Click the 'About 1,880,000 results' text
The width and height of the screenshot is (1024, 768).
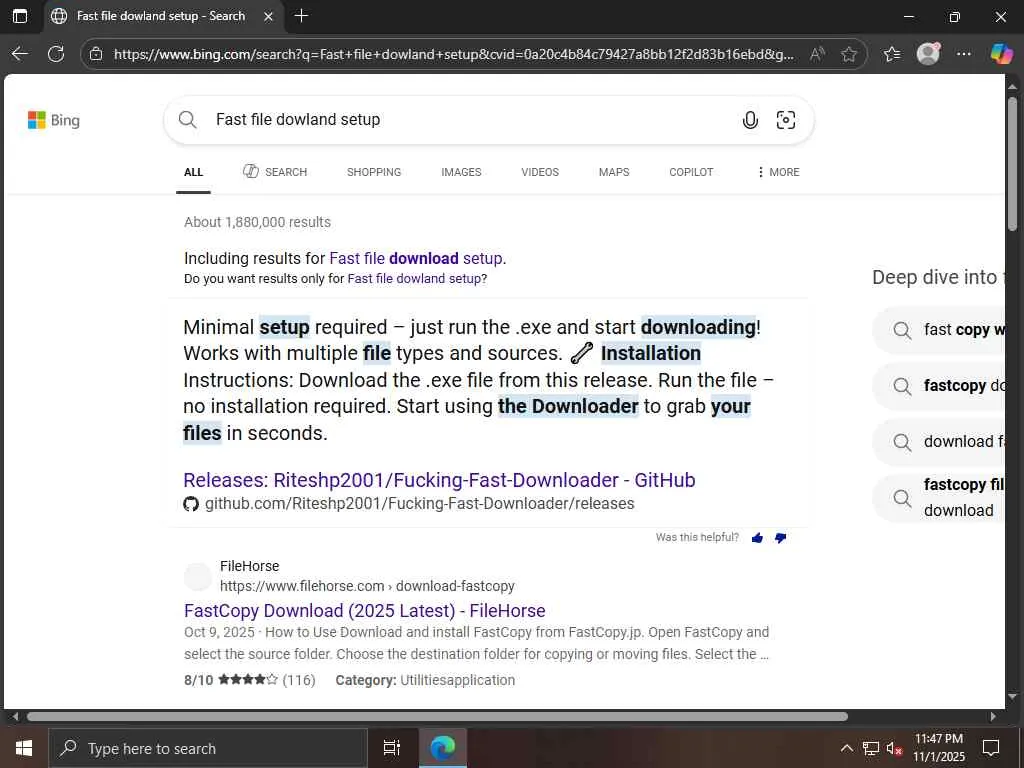(x=257, y=222)
